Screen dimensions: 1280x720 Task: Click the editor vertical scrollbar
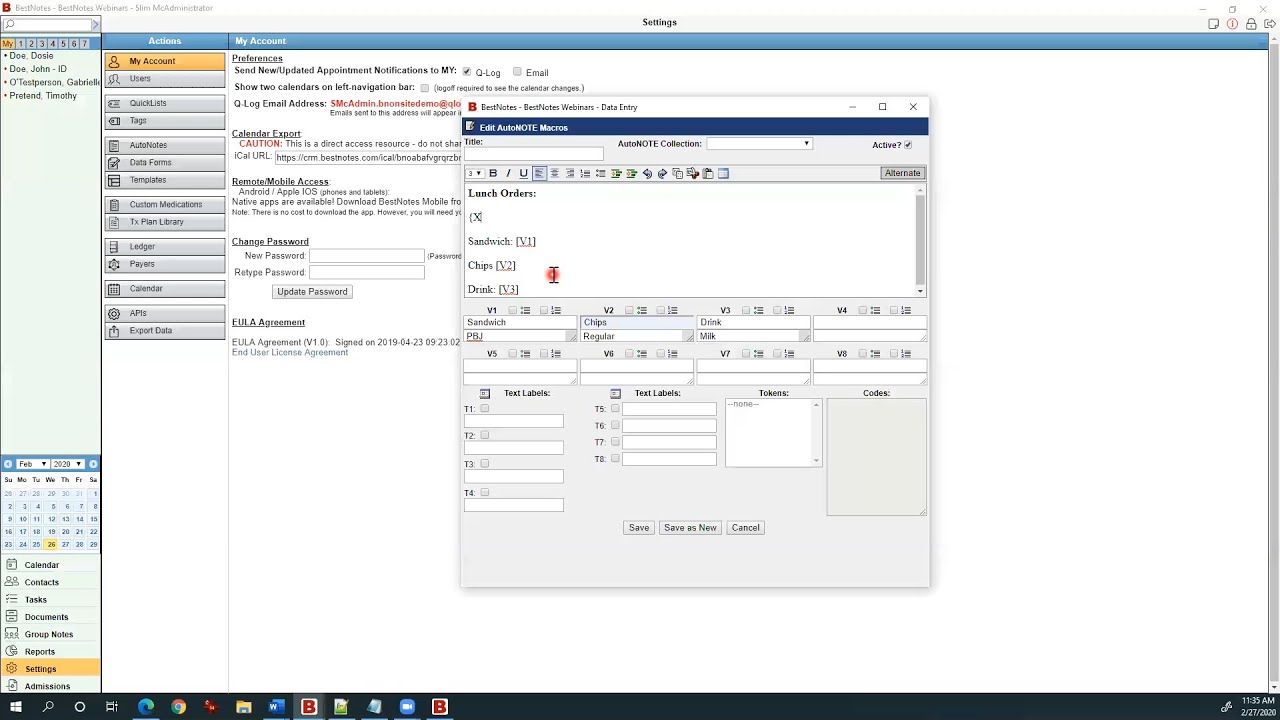(x=920, y=241)
